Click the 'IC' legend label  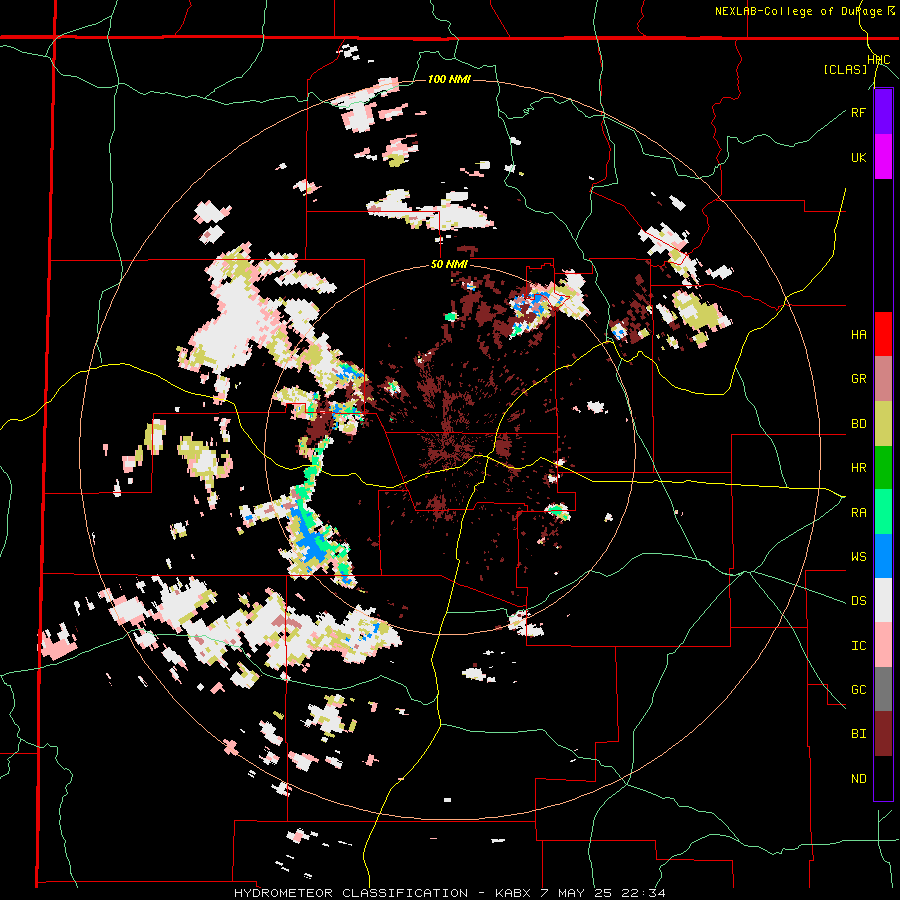click(x=858, y=646)
